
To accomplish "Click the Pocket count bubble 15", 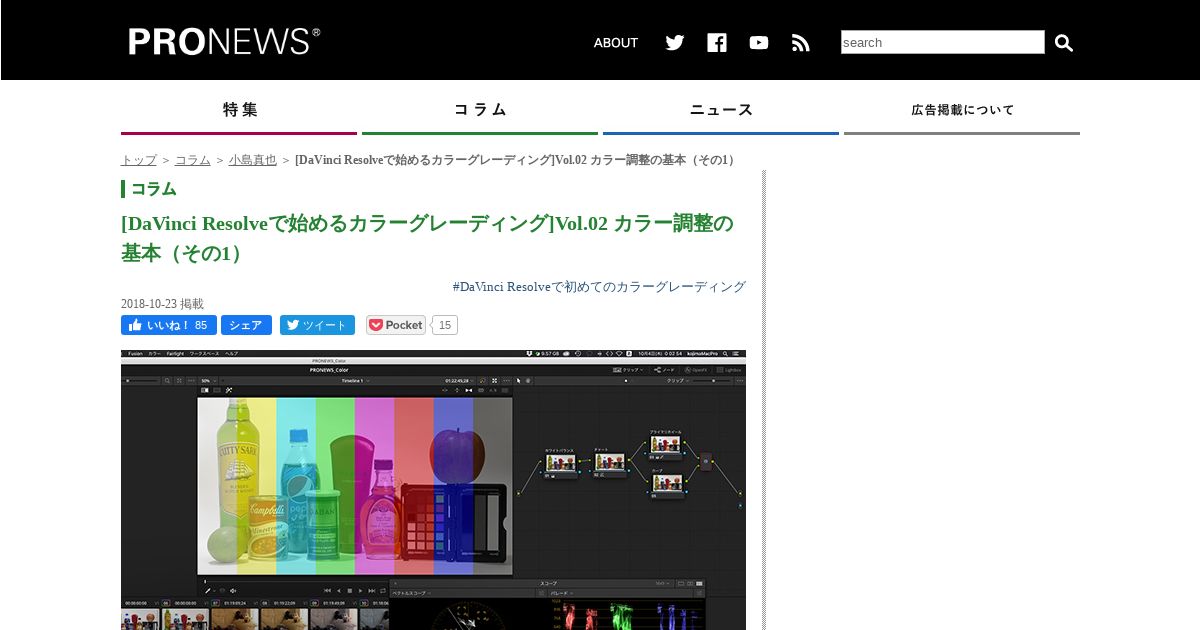I will pos(445,325).
